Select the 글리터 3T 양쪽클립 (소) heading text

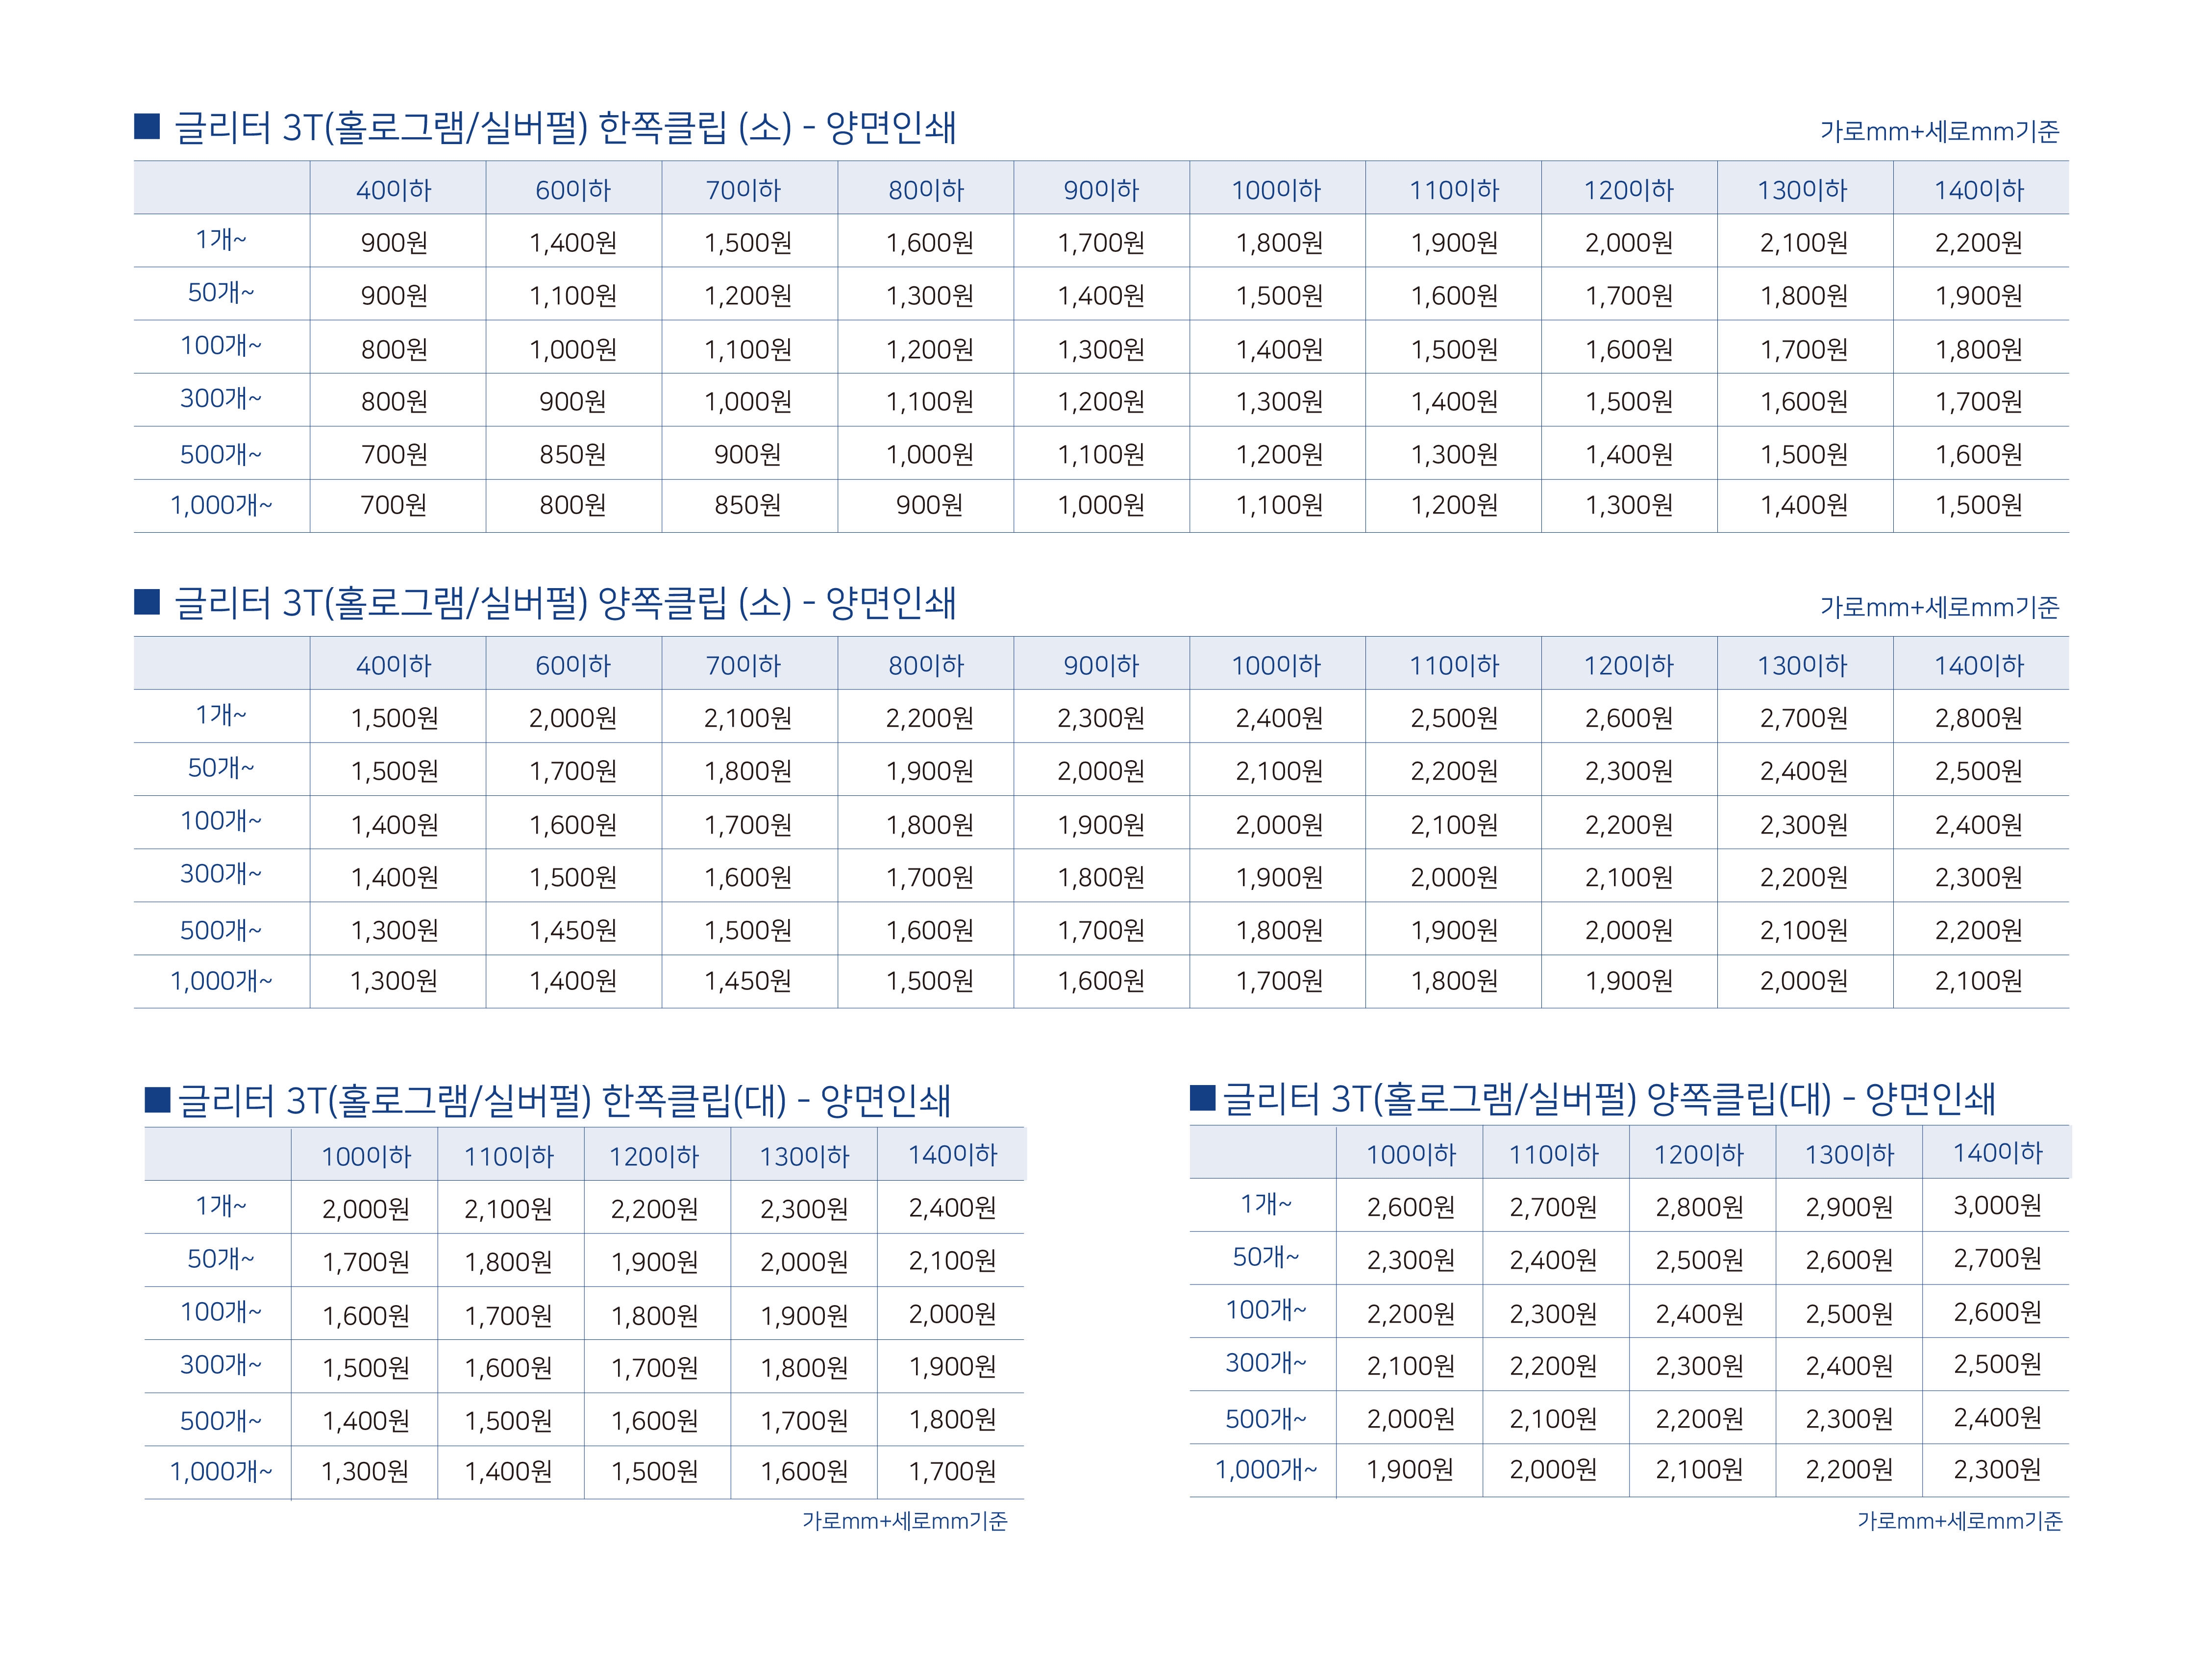coord(565,603)
